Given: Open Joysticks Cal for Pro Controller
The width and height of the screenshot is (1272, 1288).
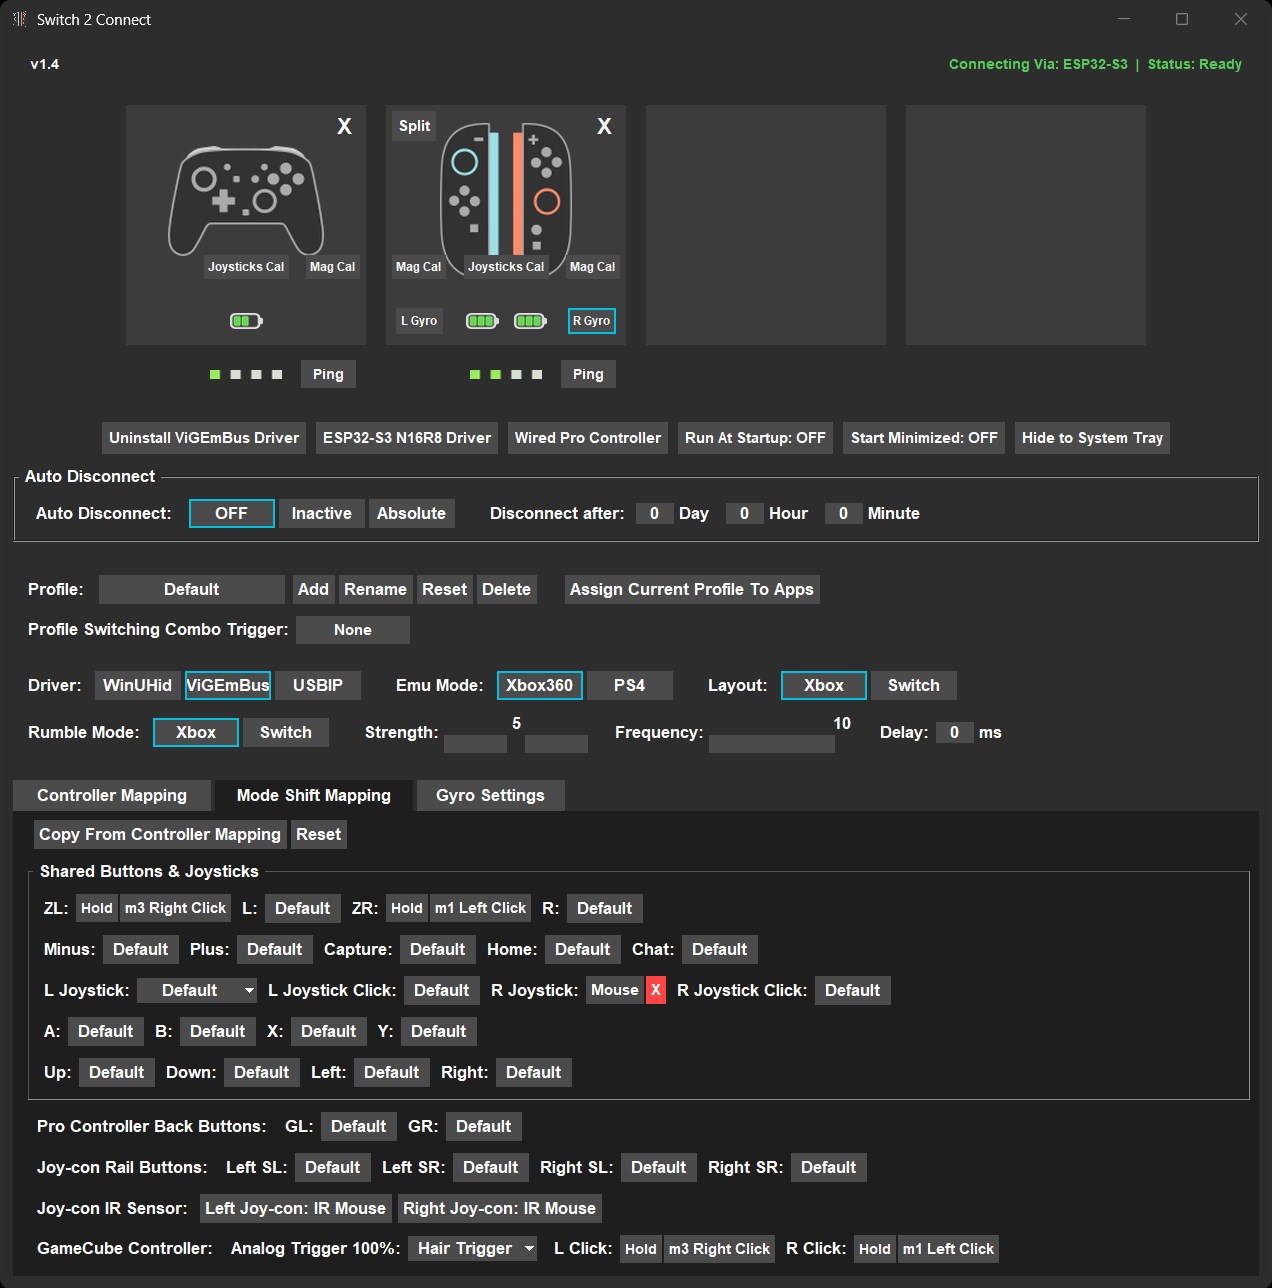Looking at the screenshot, I should click(246, 267).
